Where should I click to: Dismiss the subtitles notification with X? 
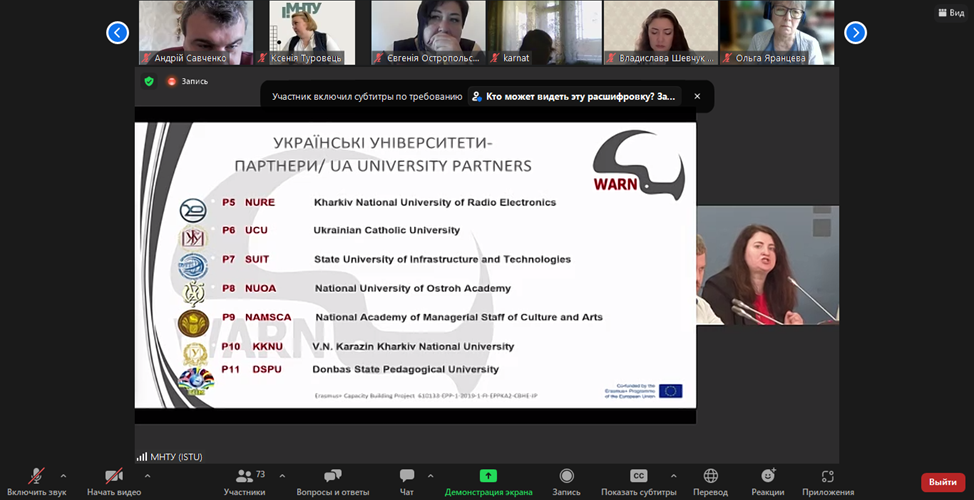697,96
